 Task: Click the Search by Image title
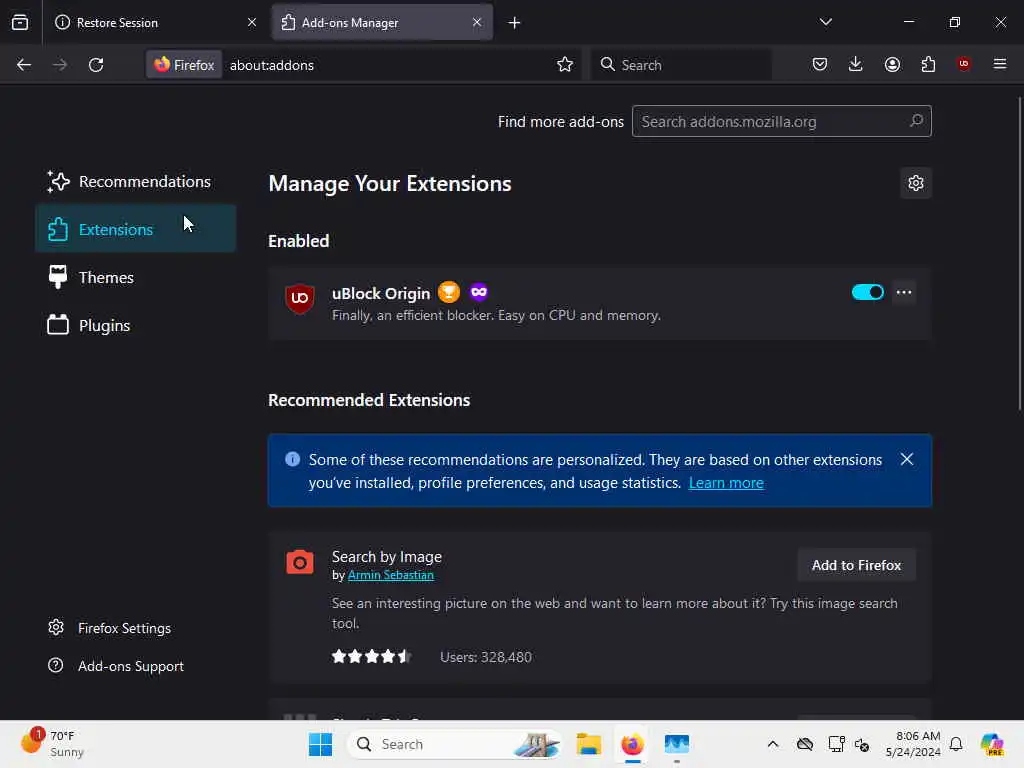(387, 556)
